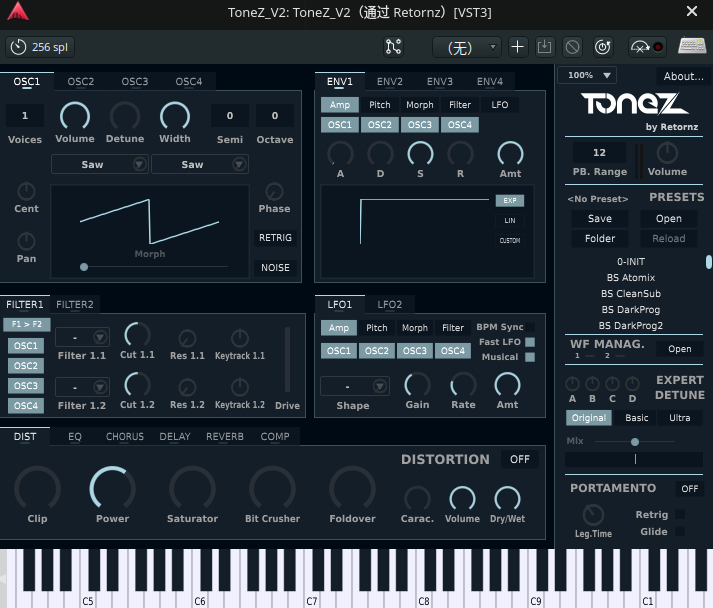
Task: Toggle the Musical checkbox
Action: (x=530, y=357)
